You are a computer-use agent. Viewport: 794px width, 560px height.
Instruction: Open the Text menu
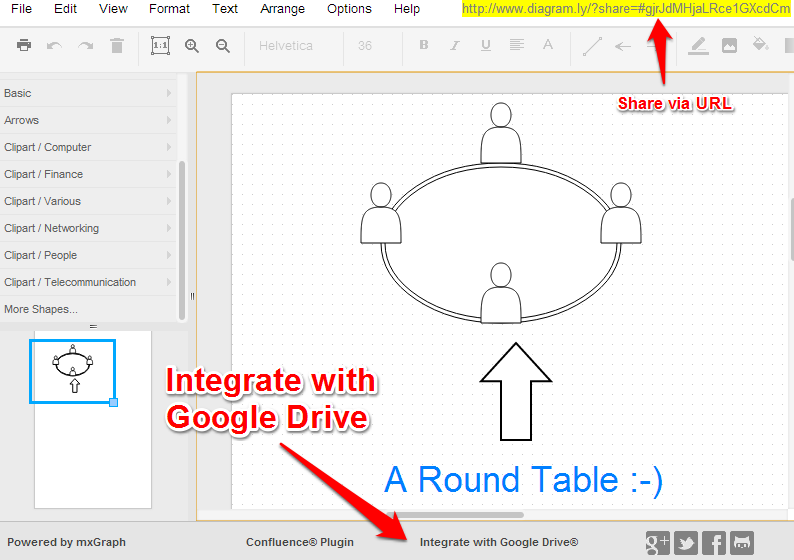(x=225, y=9)
